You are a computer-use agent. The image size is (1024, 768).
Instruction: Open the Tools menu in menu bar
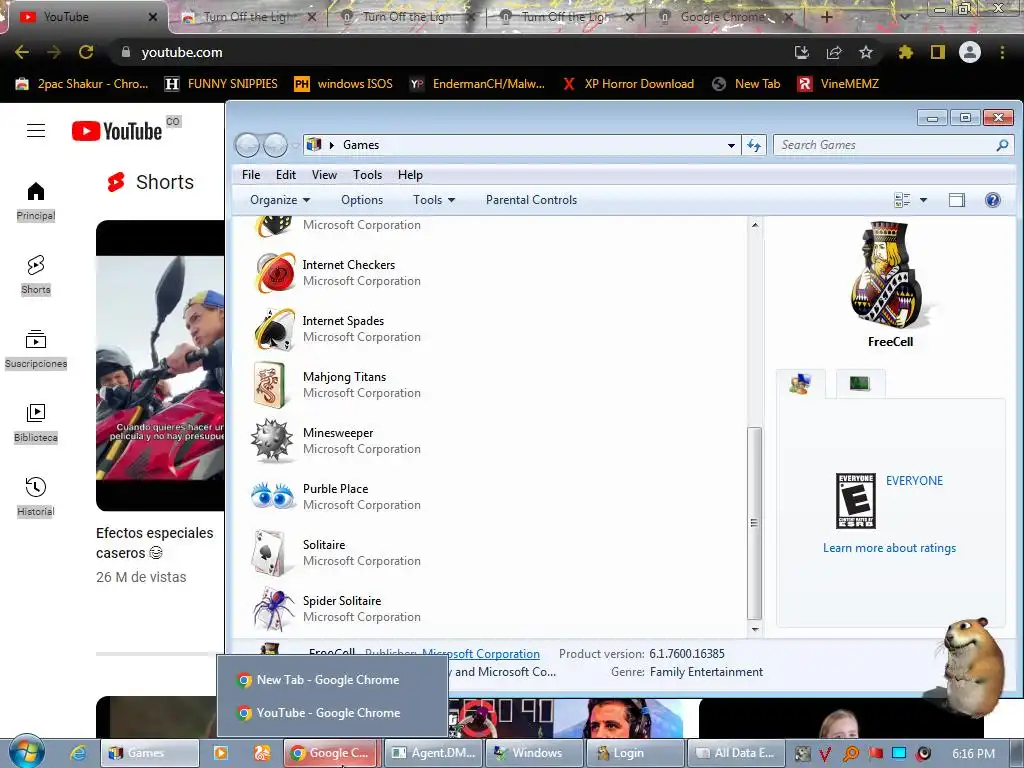click(367, 175)
